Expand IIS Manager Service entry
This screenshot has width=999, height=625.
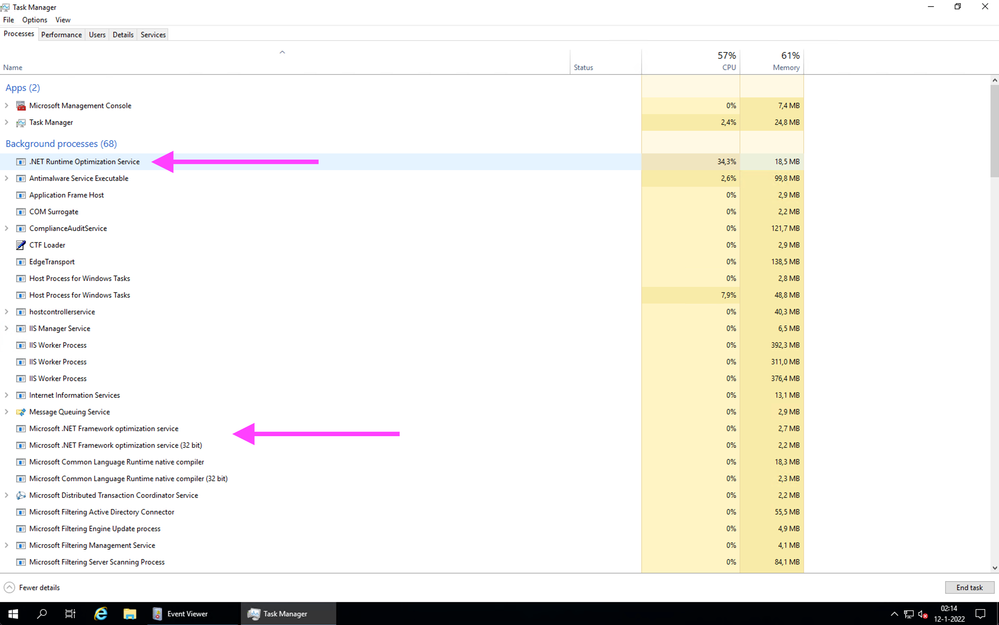6,328
